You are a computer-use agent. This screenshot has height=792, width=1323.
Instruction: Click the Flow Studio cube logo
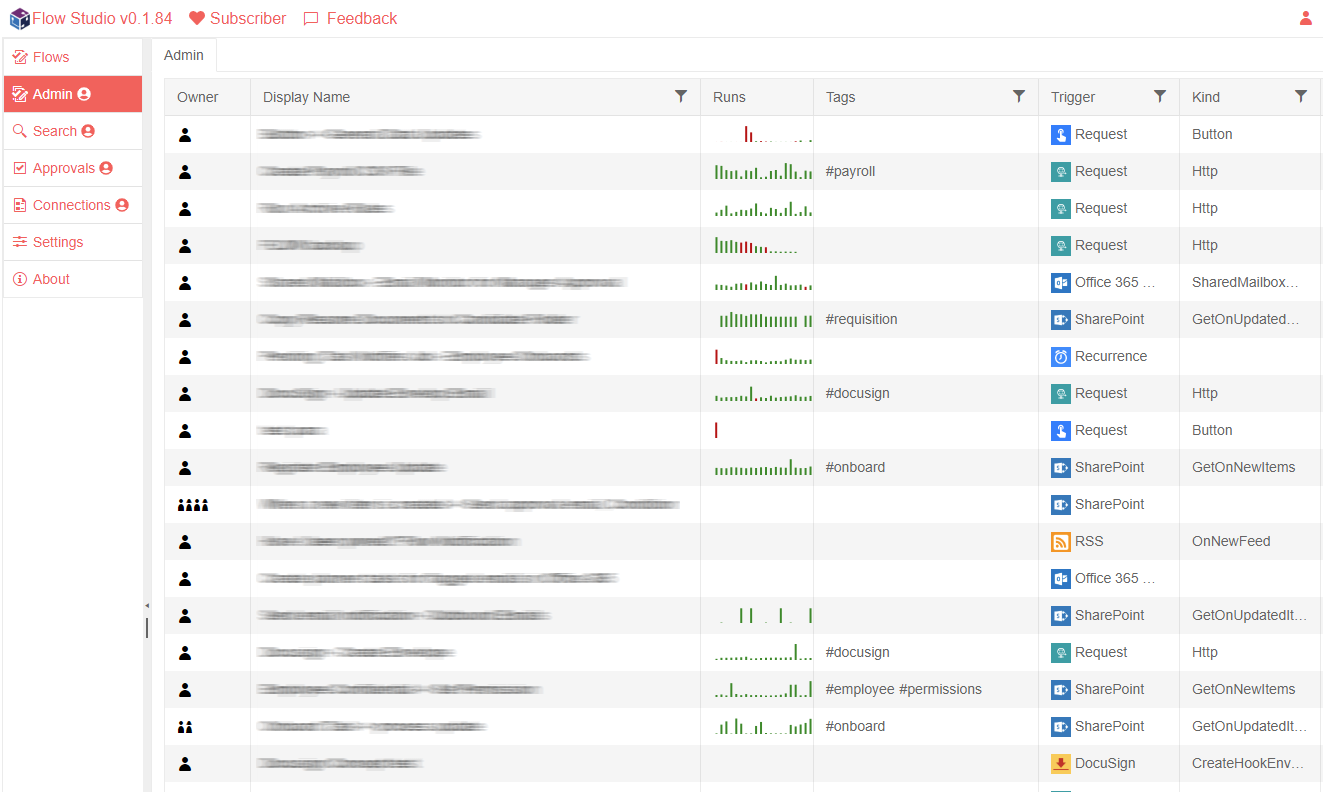click(x=19, y=18)
